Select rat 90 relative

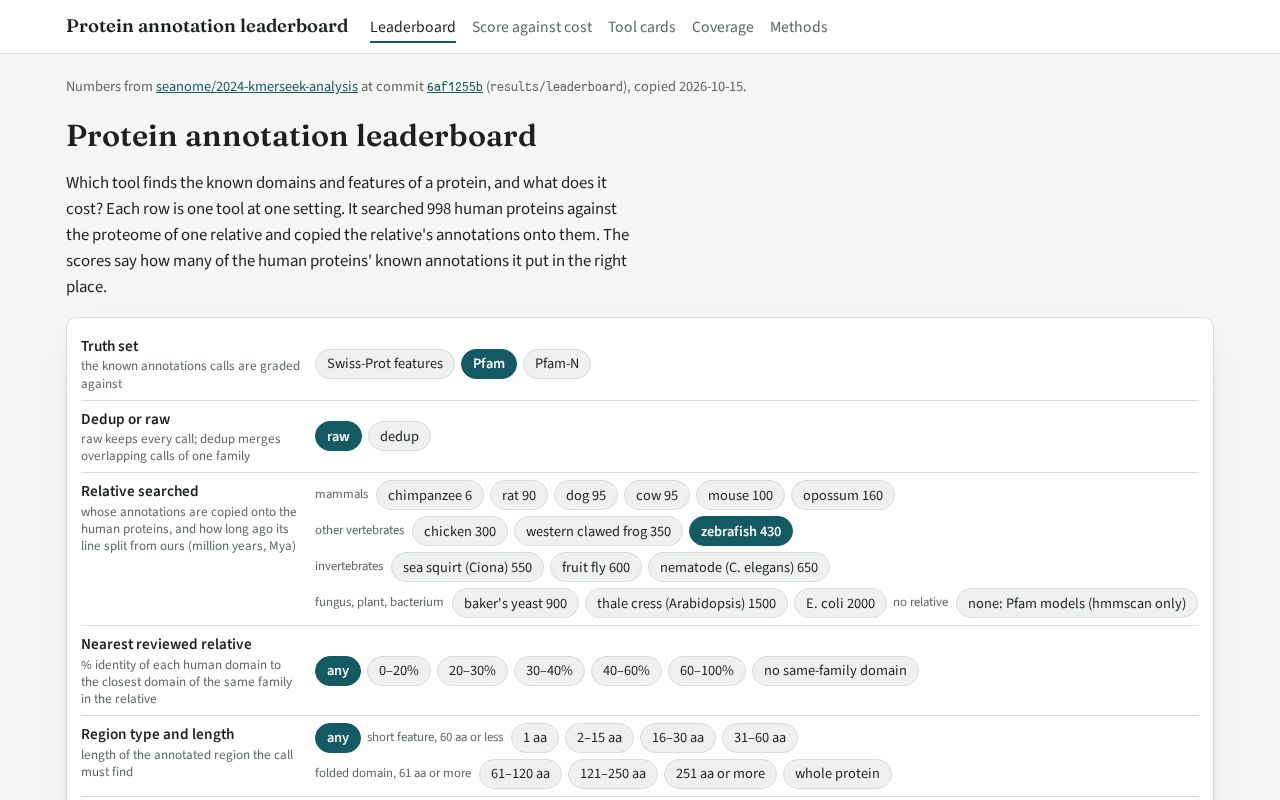coord(519,495)
